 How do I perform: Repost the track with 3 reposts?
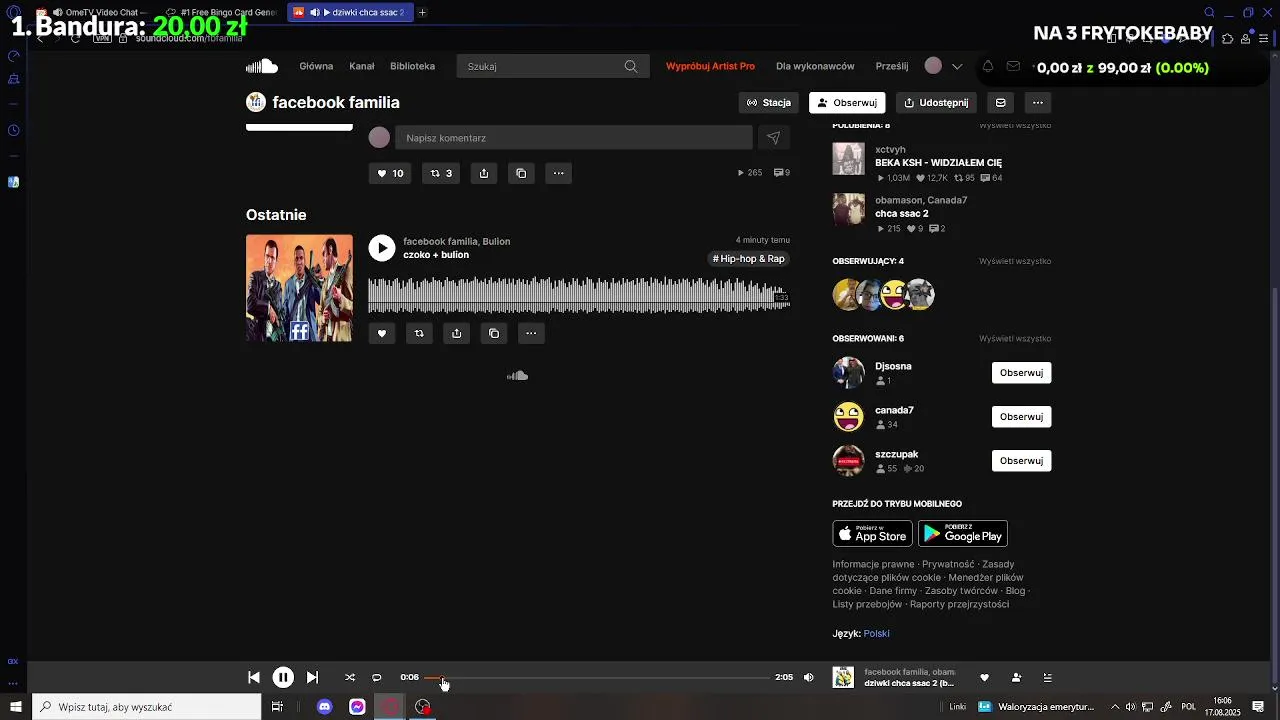(x=441, y=173)
